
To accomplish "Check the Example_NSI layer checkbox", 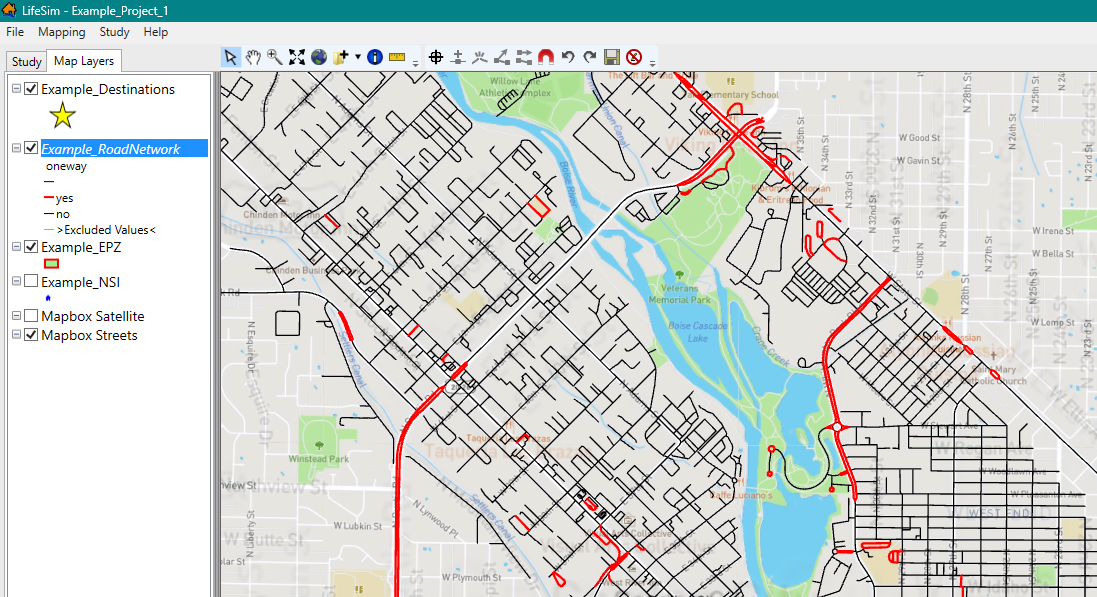I will [x=30, y=281].
